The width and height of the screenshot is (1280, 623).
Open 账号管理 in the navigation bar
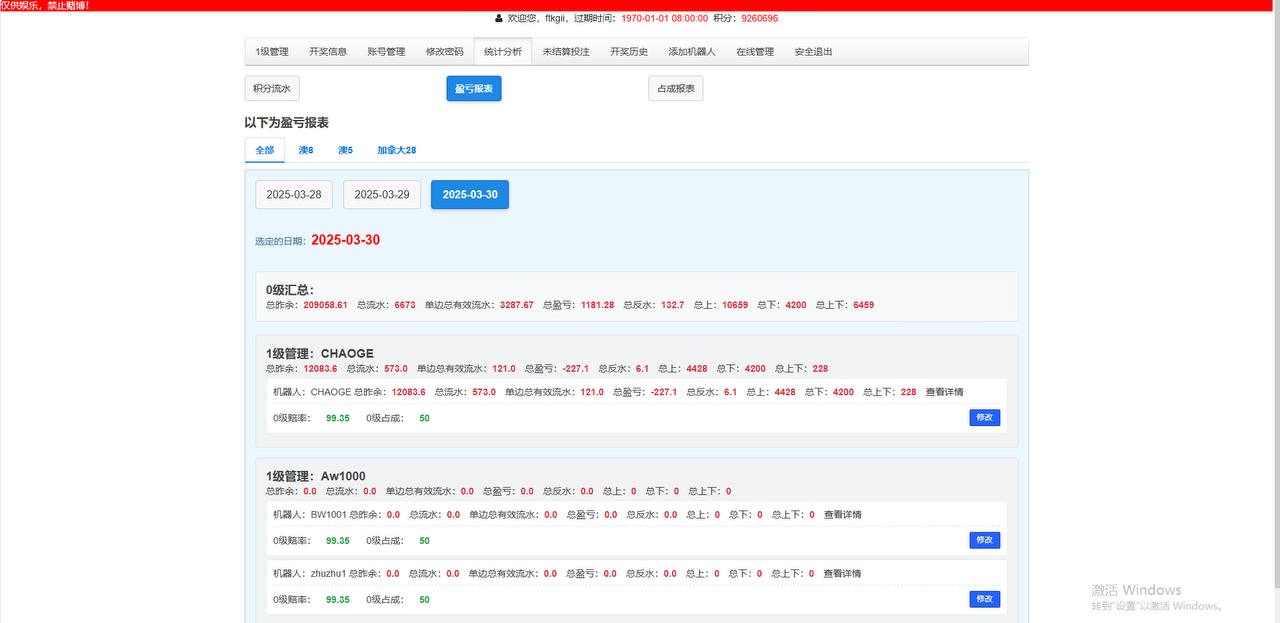coord(386,52)
